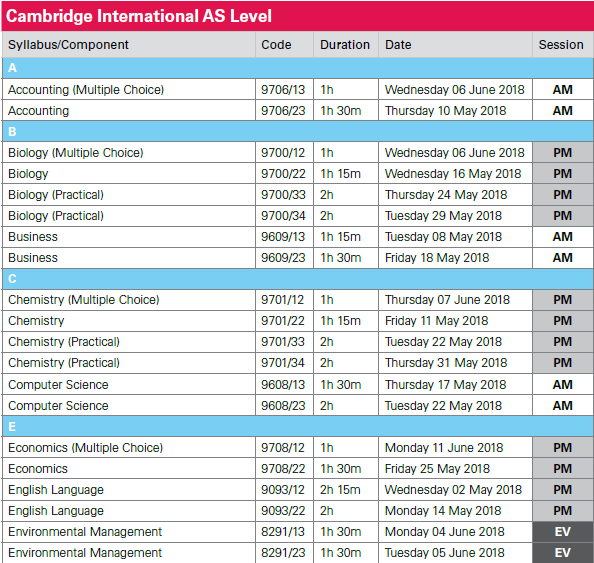This screenshot has height=563, width=594.
Task: Click the blue section E heading row
Action: point(297,427)
